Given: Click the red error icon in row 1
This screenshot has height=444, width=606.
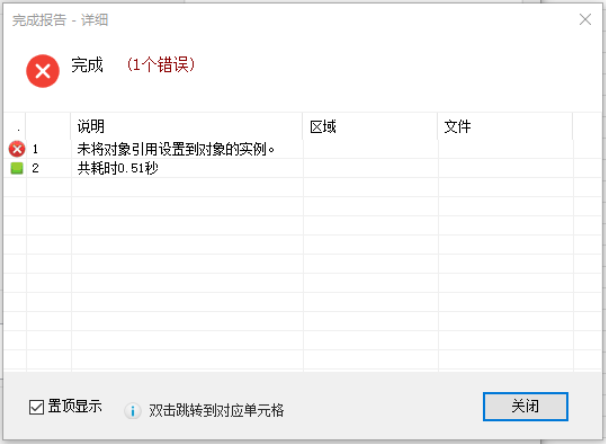Looking at the screenshot, I should (x=17, y=149).
